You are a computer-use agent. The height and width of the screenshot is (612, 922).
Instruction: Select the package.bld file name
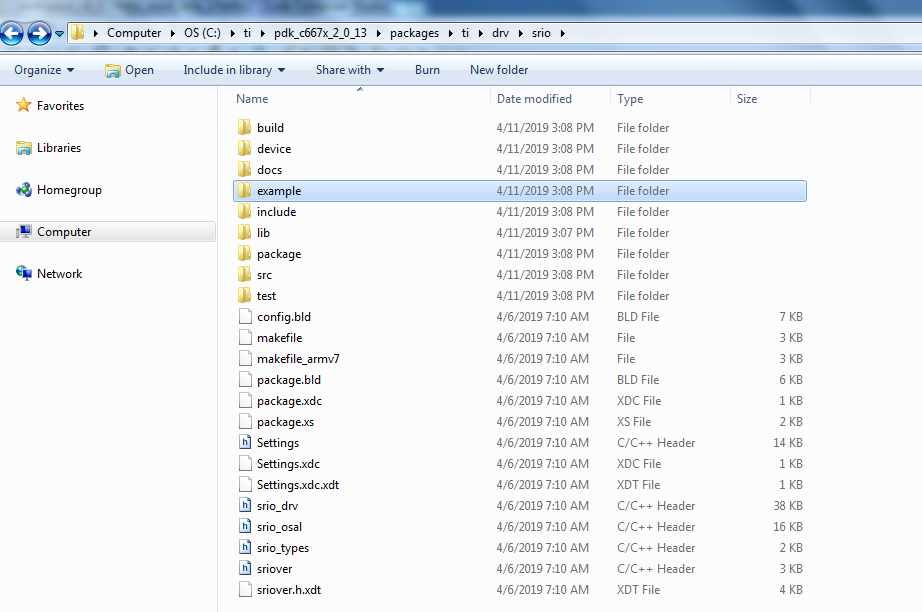(289, 380)
